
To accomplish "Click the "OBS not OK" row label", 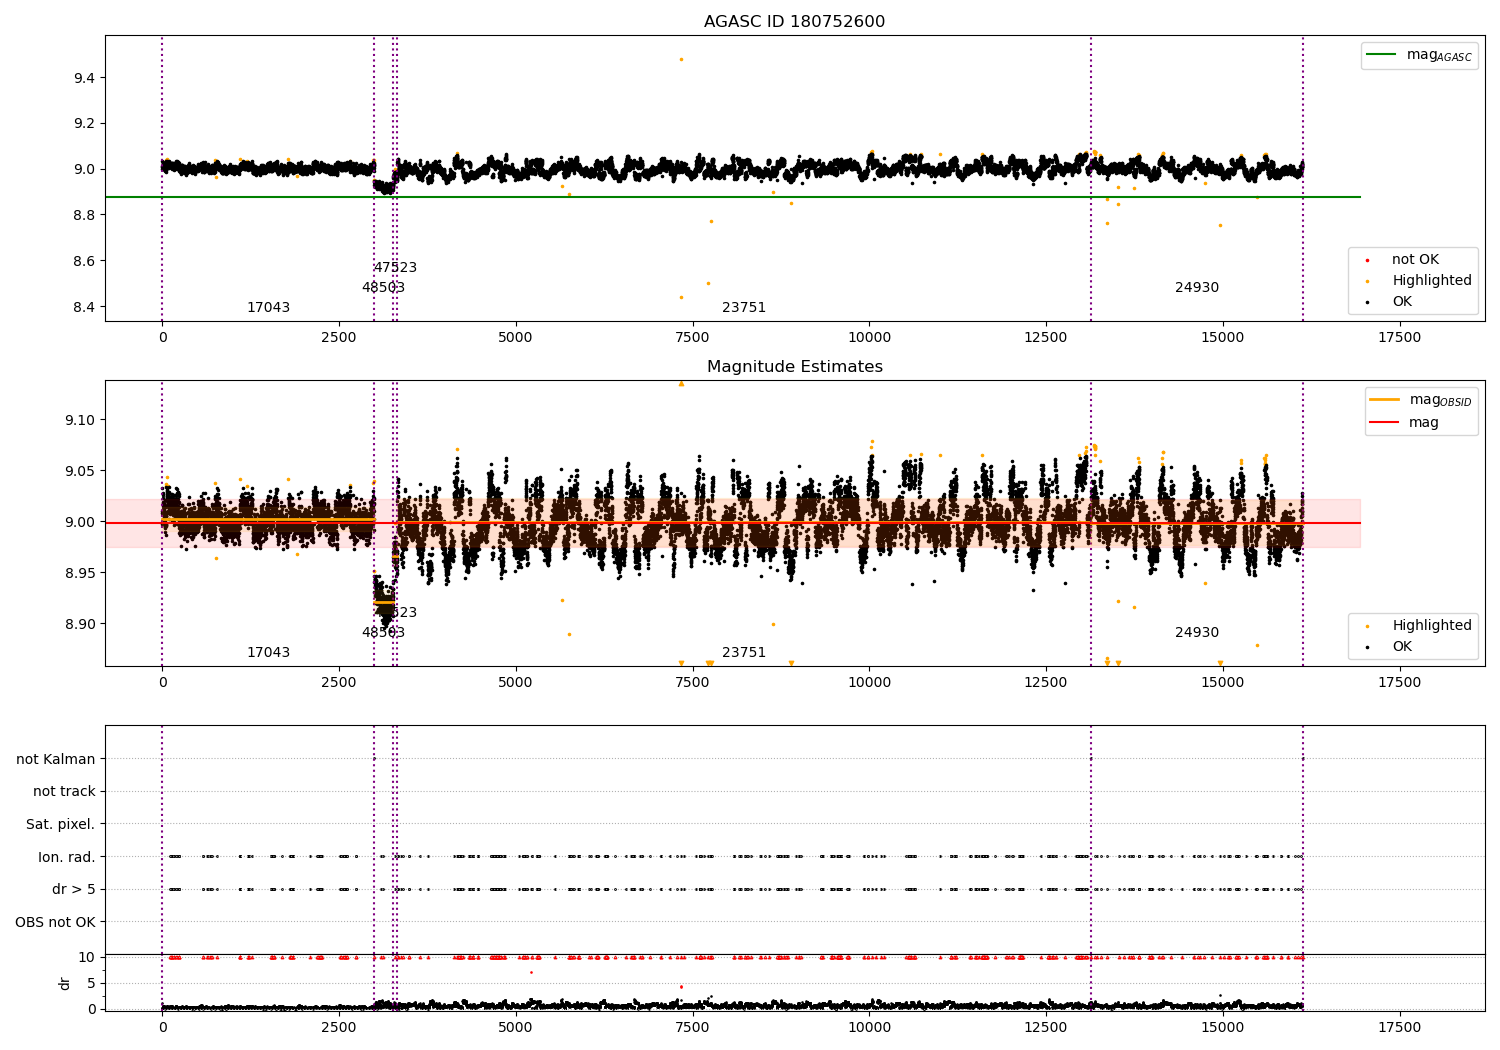I will click(56, 922).
